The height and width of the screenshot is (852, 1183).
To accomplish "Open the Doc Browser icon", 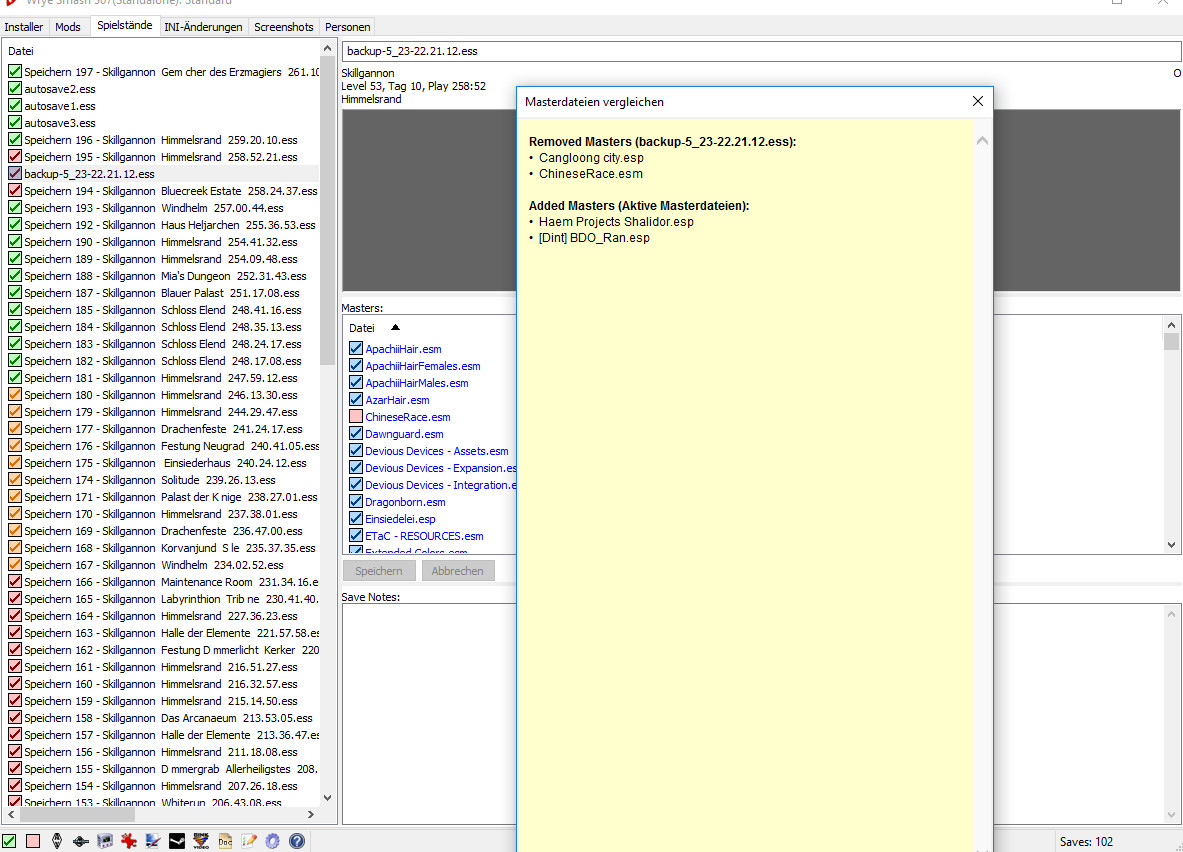I will coord(225,841).
